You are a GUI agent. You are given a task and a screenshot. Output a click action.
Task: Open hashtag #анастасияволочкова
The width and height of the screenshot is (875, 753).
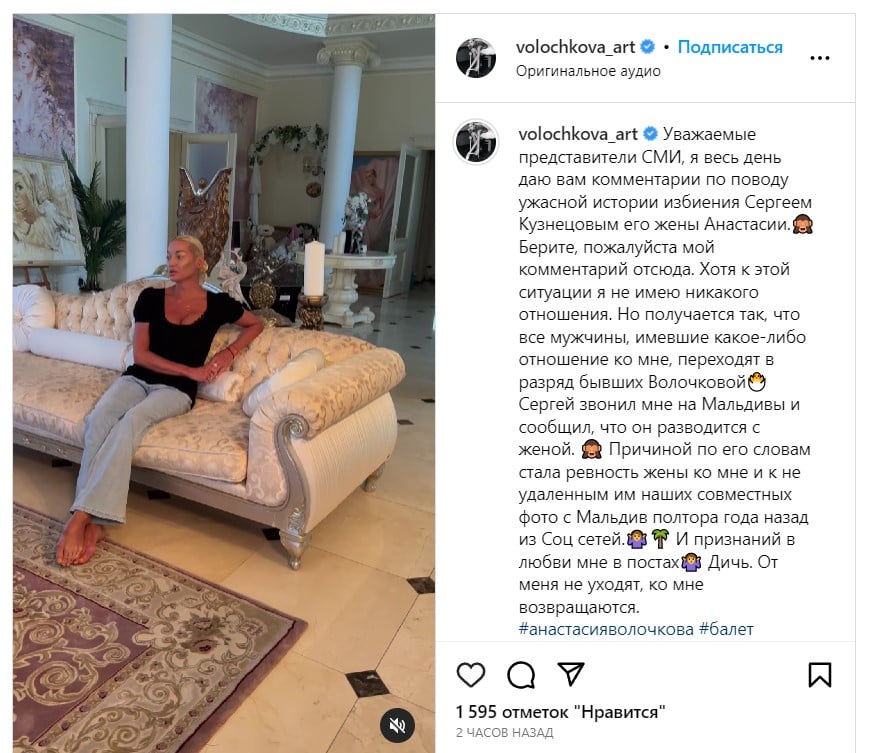(x=606, y=629)
